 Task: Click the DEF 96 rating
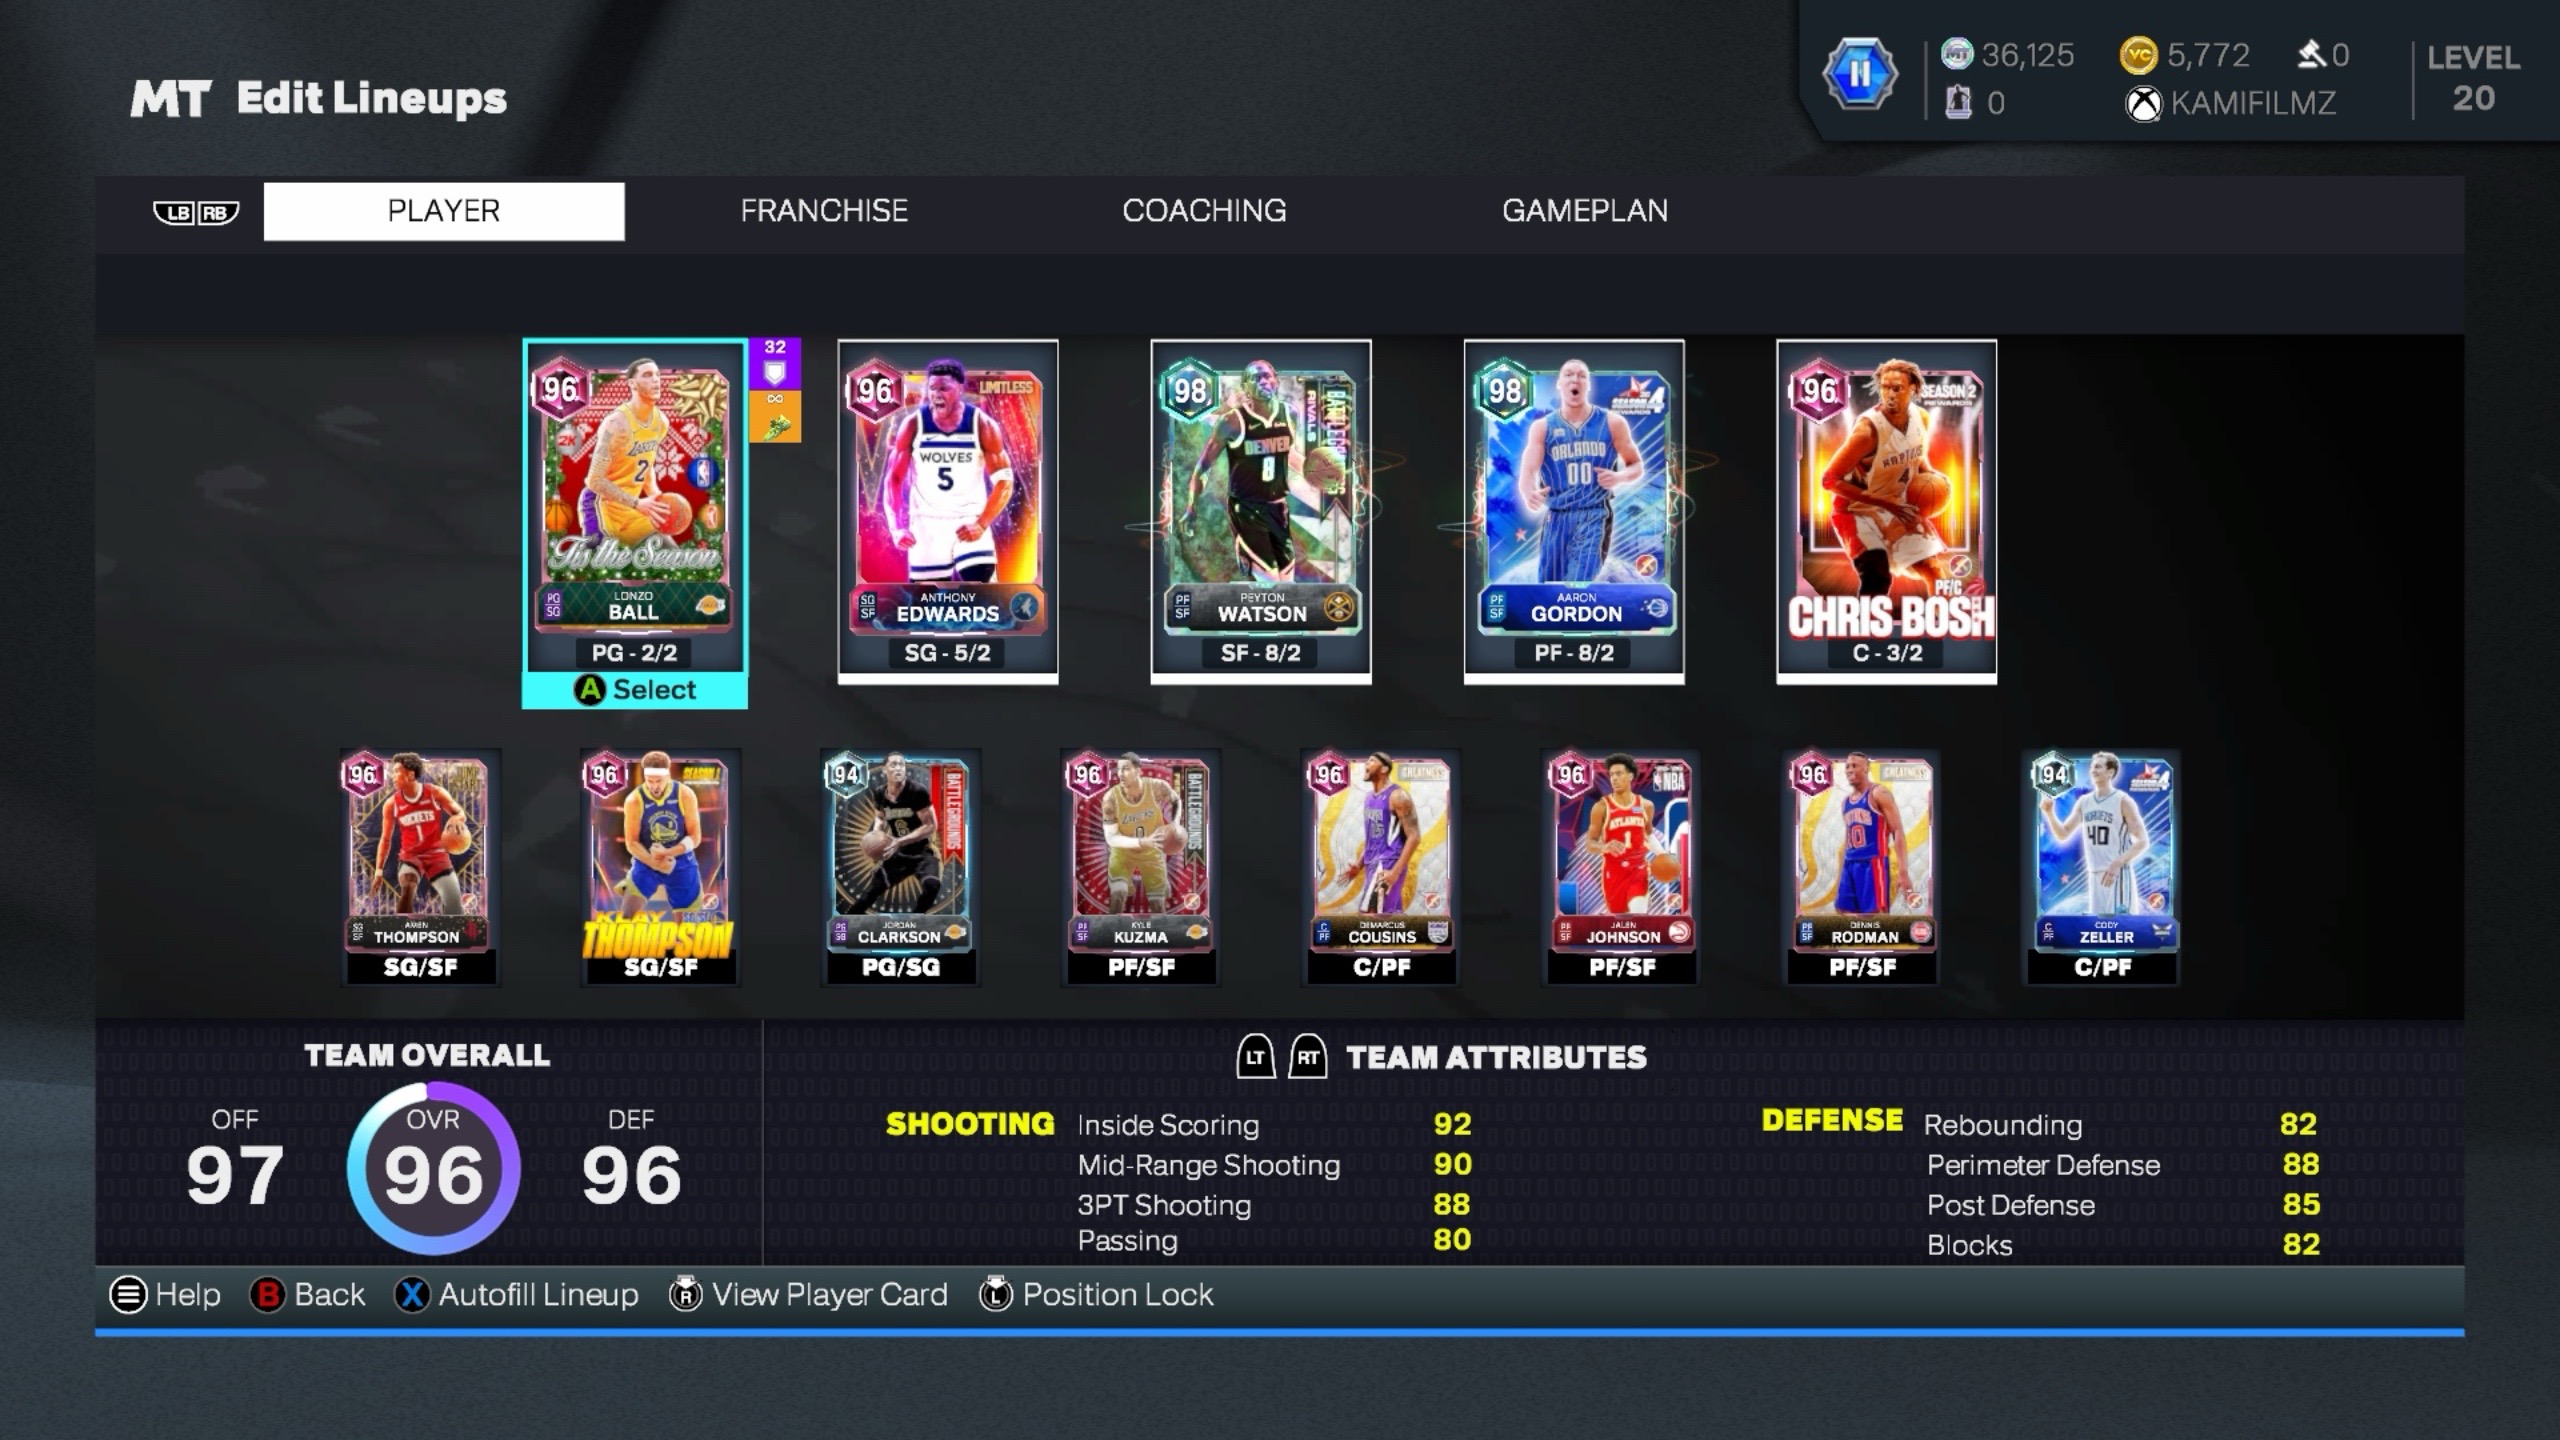coord(631,1159)
